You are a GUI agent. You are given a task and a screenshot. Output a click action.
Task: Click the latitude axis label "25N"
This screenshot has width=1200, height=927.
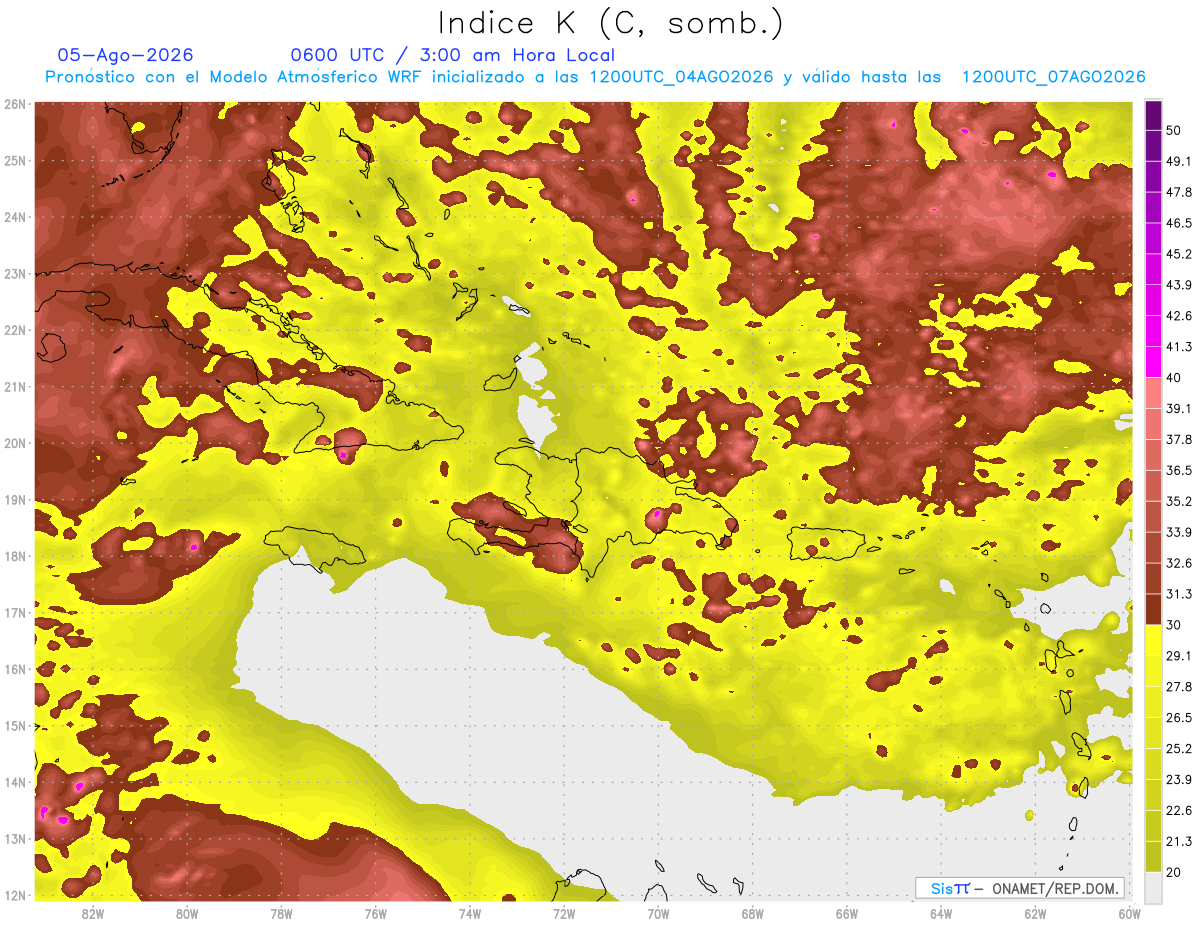point(15,161)
